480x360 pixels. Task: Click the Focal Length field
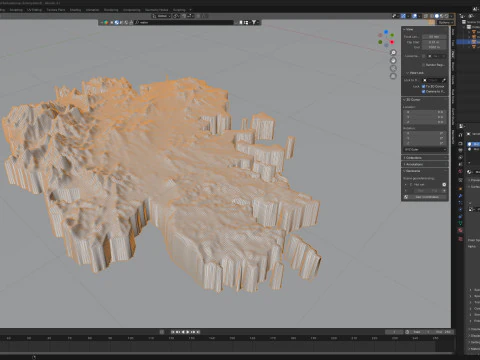[435, 37]
